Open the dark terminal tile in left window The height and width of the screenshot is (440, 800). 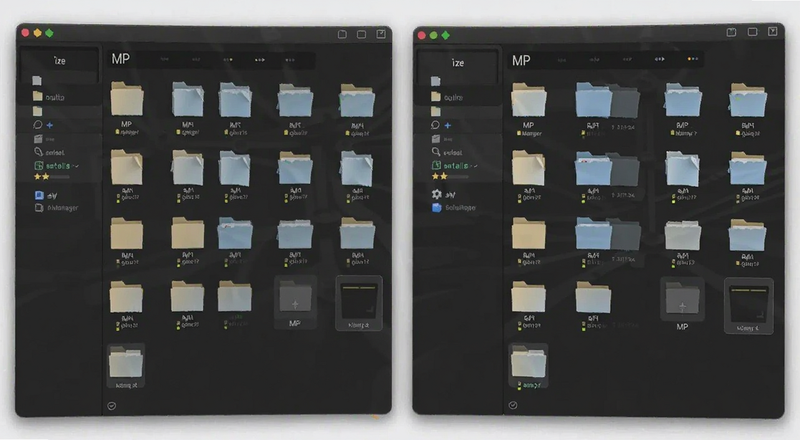click(359, 303)
